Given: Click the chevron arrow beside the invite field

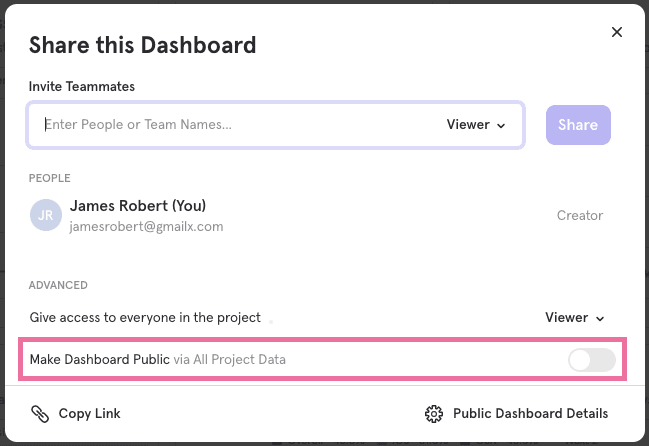Looking at the screenshot, I should 502,126.
